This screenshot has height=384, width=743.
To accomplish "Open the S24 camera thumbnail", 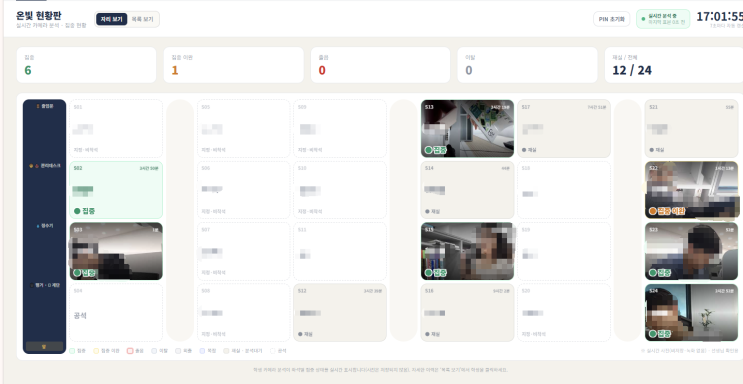I will (691, 312).
